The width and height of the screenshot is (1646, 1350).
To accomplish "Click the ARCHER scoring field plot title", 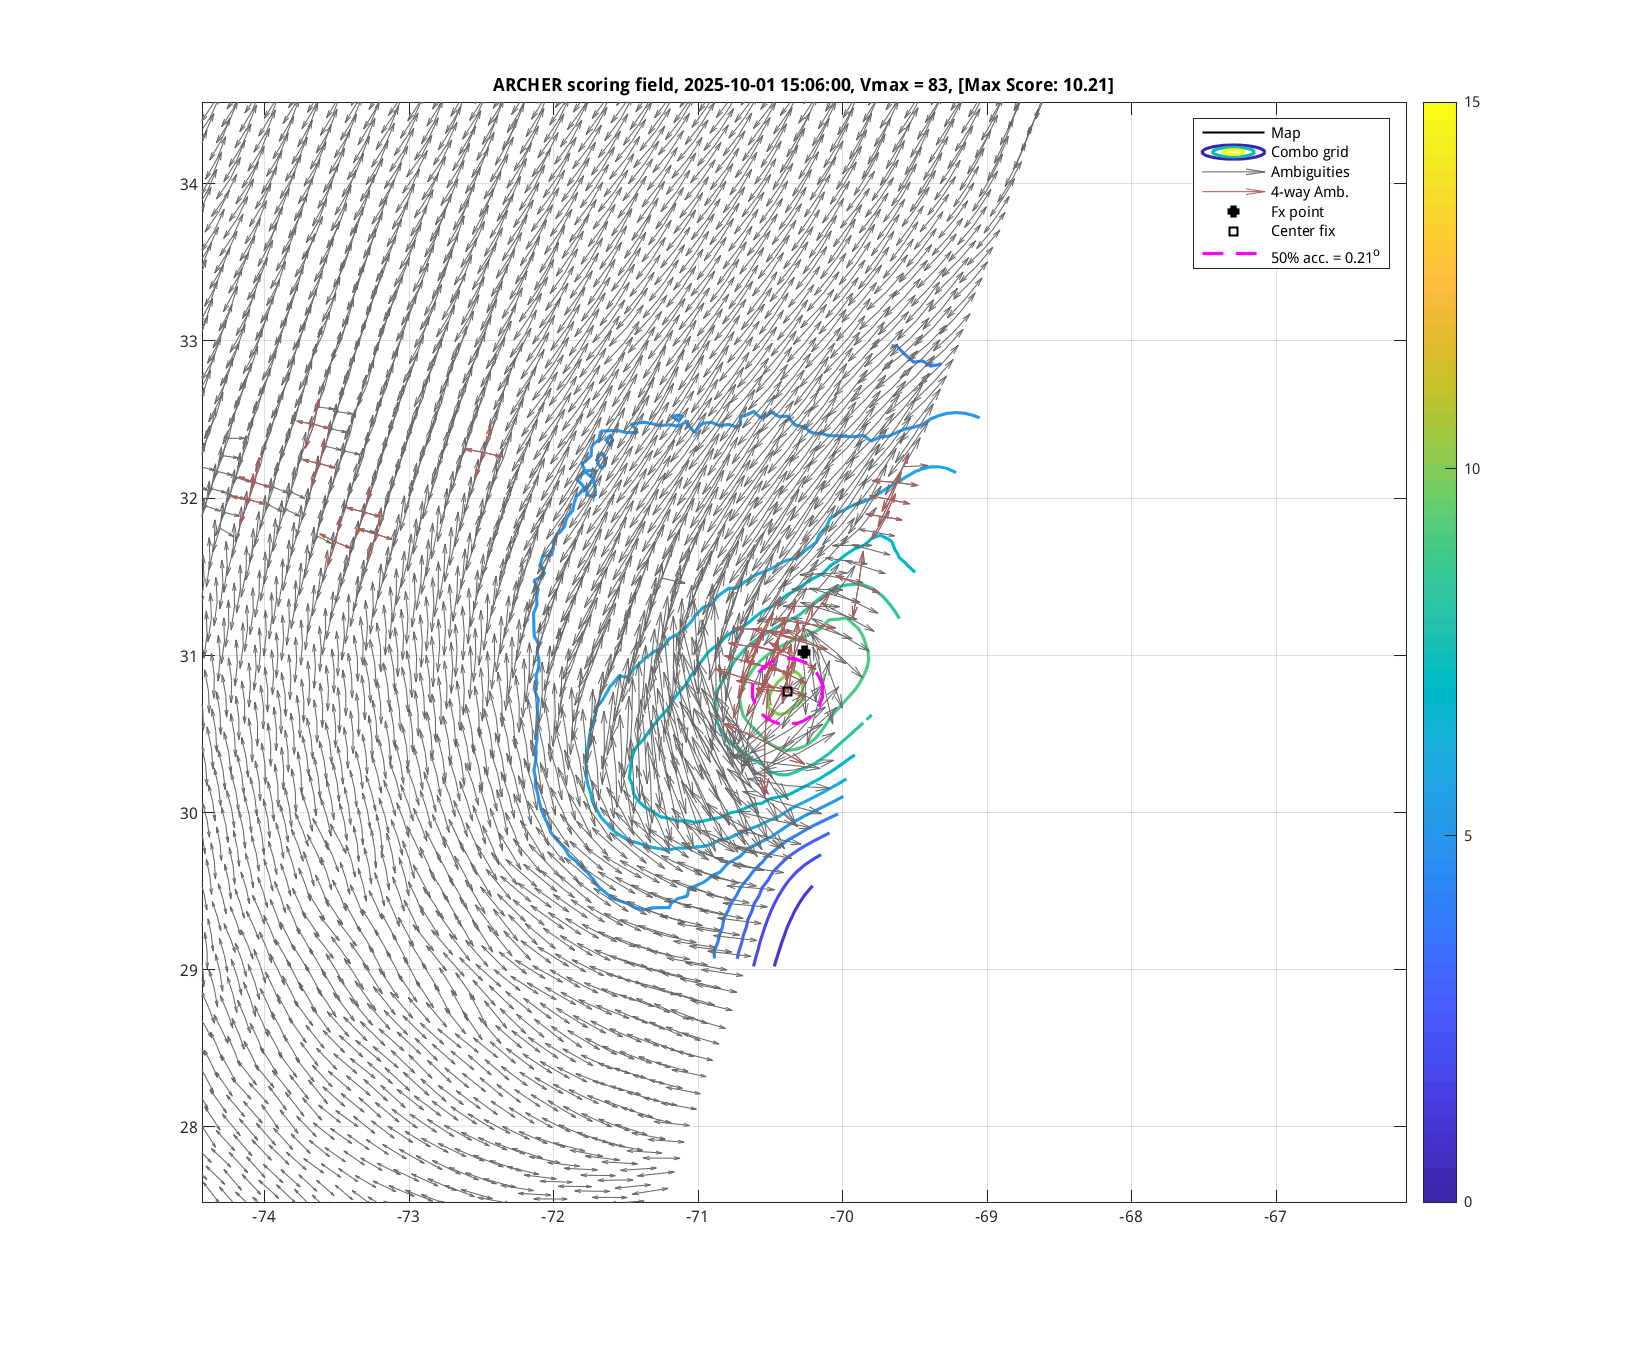I will click(802, 85).
